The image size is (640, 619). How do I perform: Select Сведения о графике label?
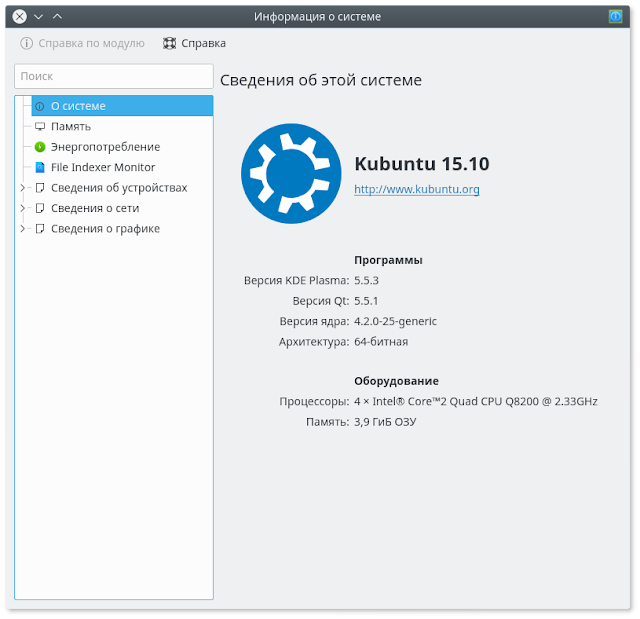(105, 229)
